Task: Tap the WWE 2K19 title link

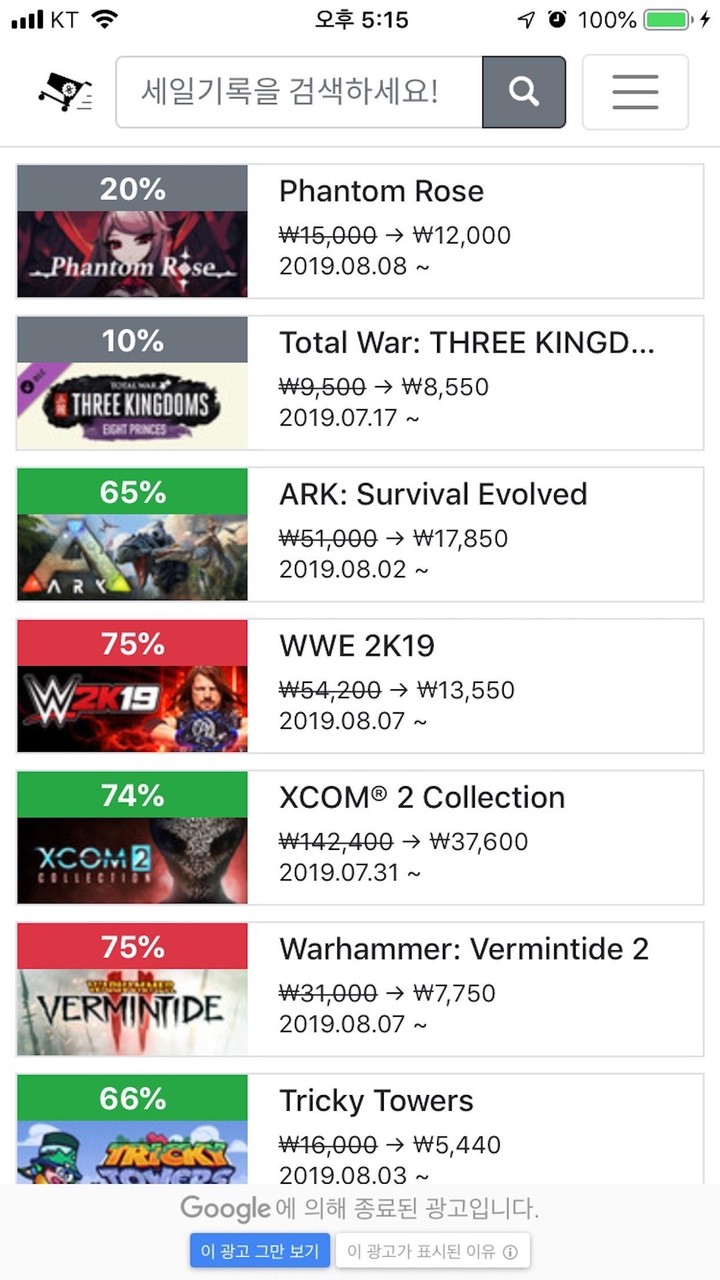Action: coord(357,646)
